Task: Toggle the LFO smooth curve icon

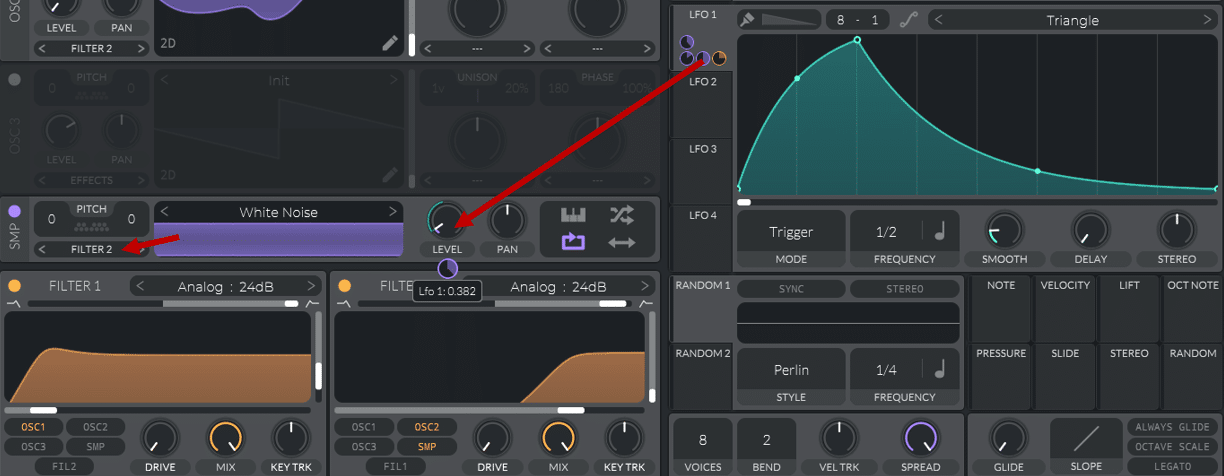Action: tap(908, 20)
